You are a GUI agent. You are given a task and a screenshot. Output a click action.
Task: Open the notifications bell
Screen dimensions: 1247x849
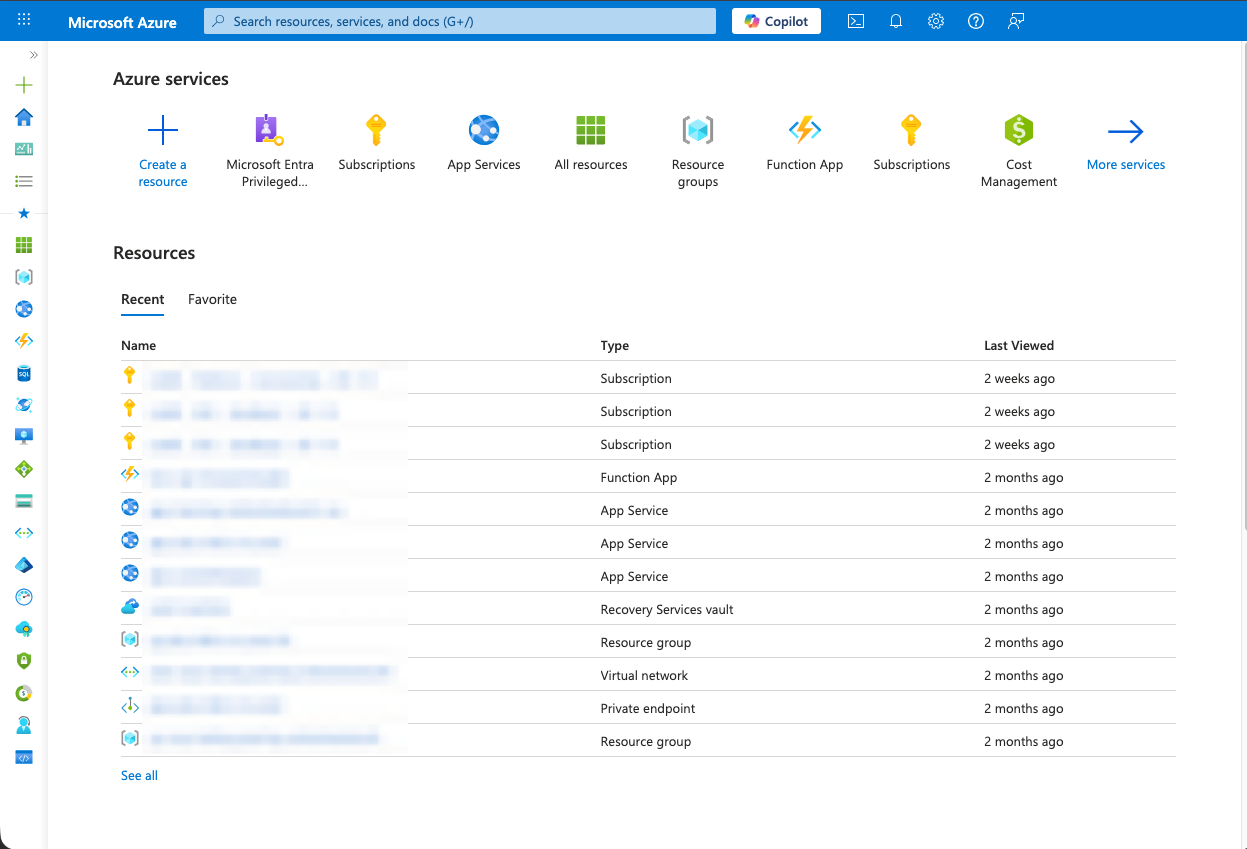coord(896,21)
